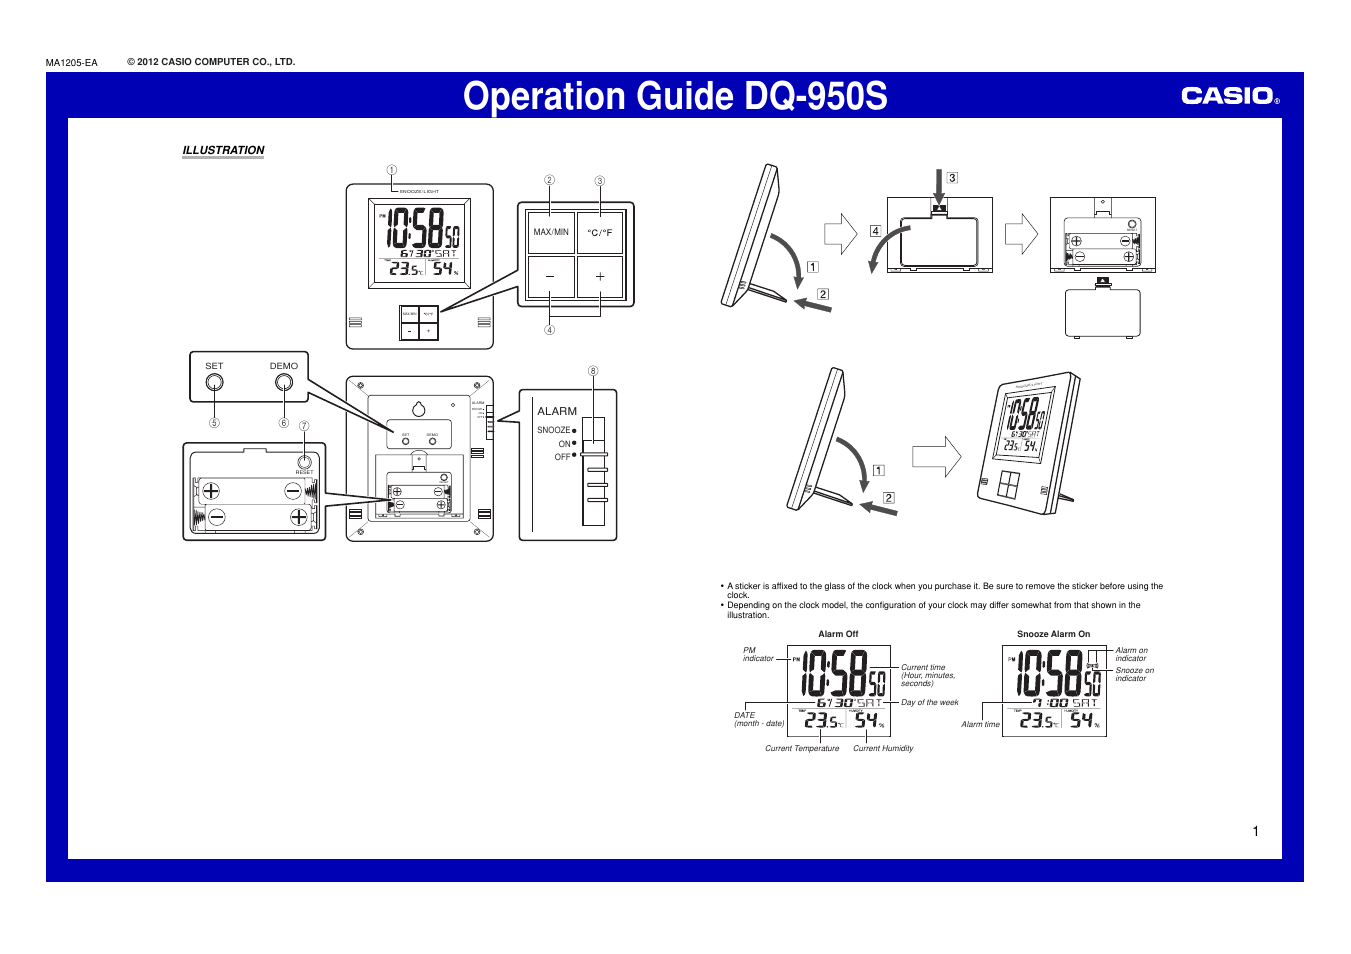Click the 'ON' position label of the alarm switch
Screen dimensions: 1351x954
565,444
